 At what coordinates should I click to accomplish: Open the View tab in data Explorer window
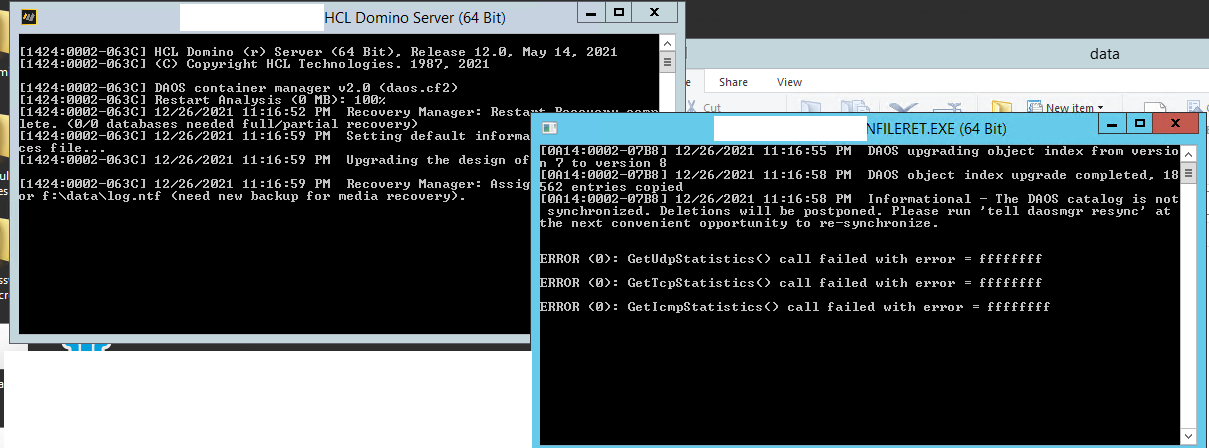[x=789, y=82]
